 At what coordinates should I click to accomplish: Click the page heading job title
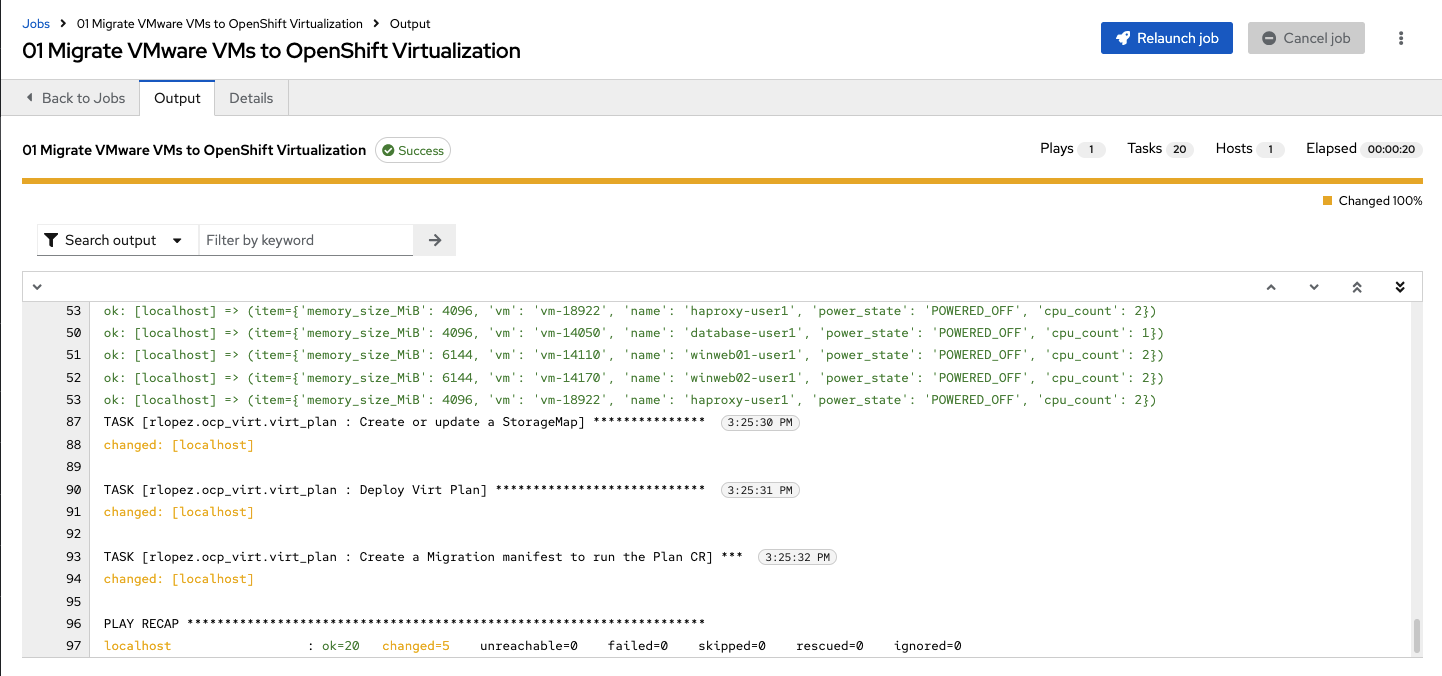(x=271, y=50)
